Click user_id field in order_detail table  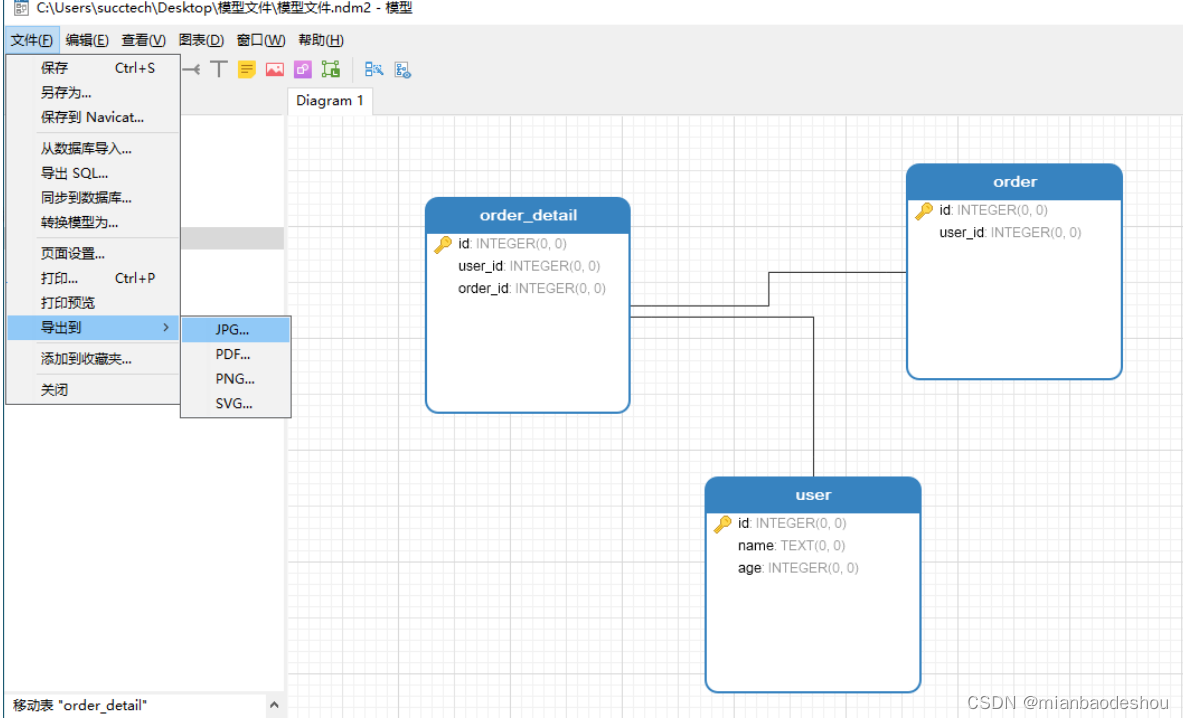(529, 266)
